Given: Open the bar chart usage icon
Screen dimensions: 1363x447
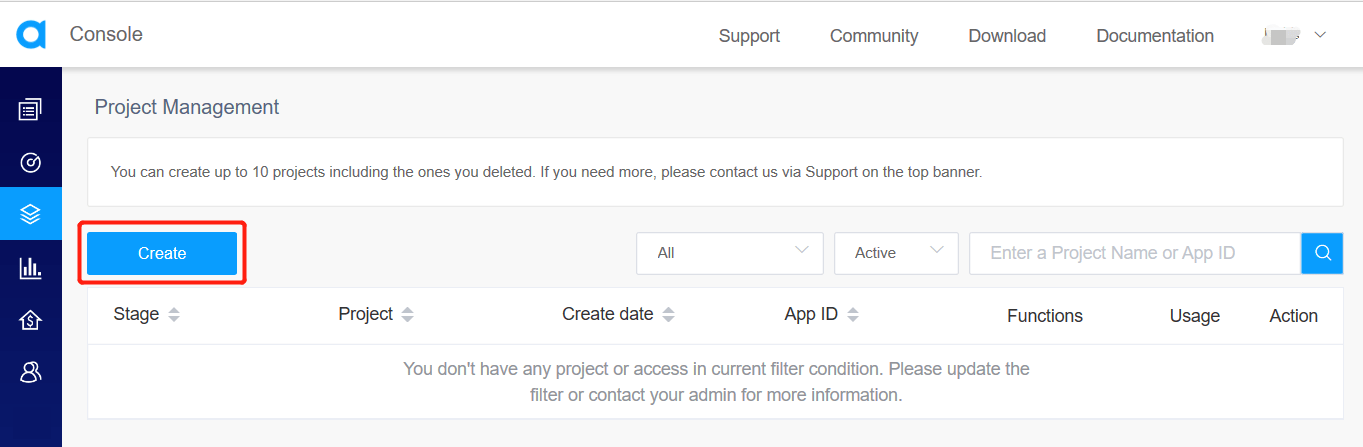Looking at the screenshot, I should 30,267.
